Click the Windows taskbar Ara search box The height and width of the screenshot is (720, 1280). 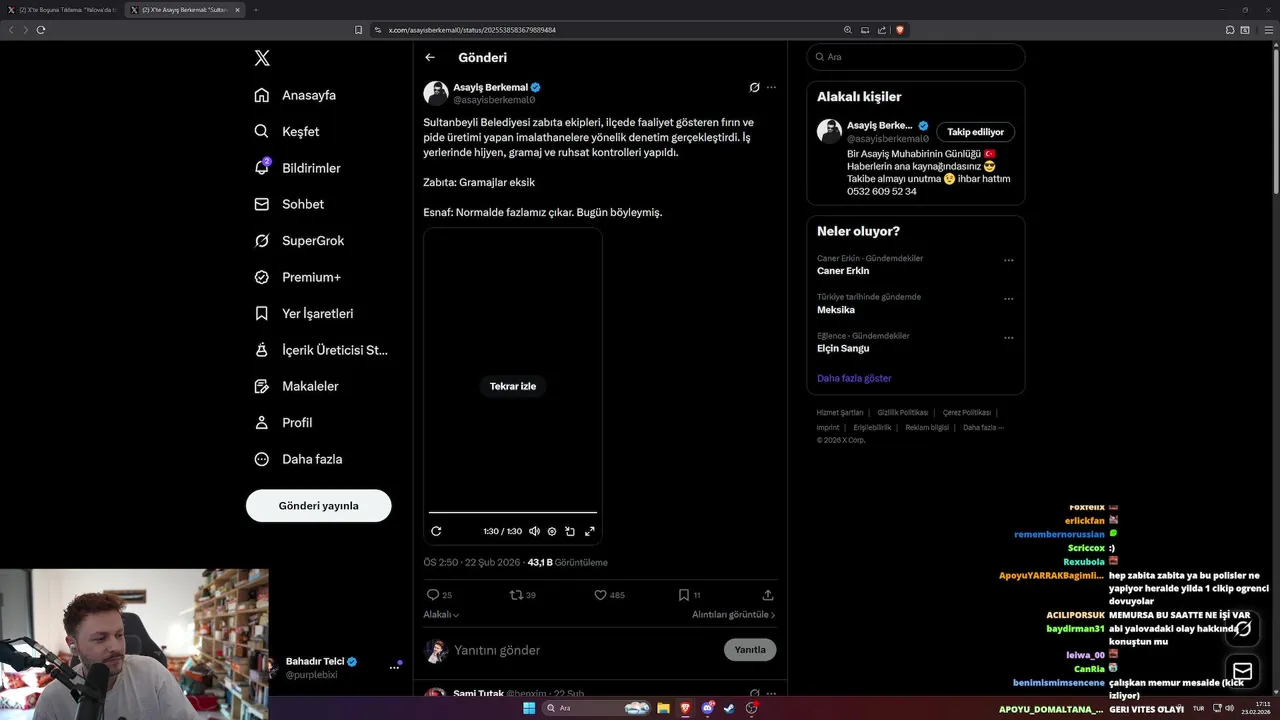(597, 708)
